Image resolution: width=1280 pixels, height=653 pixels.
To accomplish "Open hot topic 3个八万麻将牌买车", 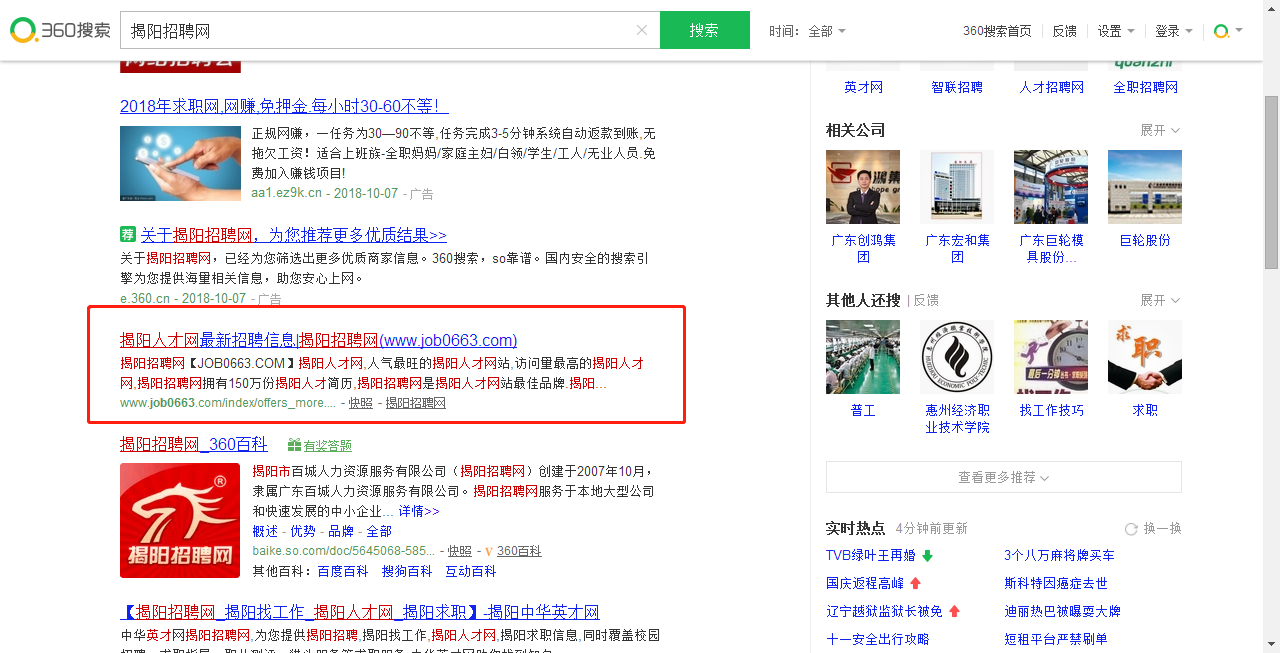I will coord(1059,555).
